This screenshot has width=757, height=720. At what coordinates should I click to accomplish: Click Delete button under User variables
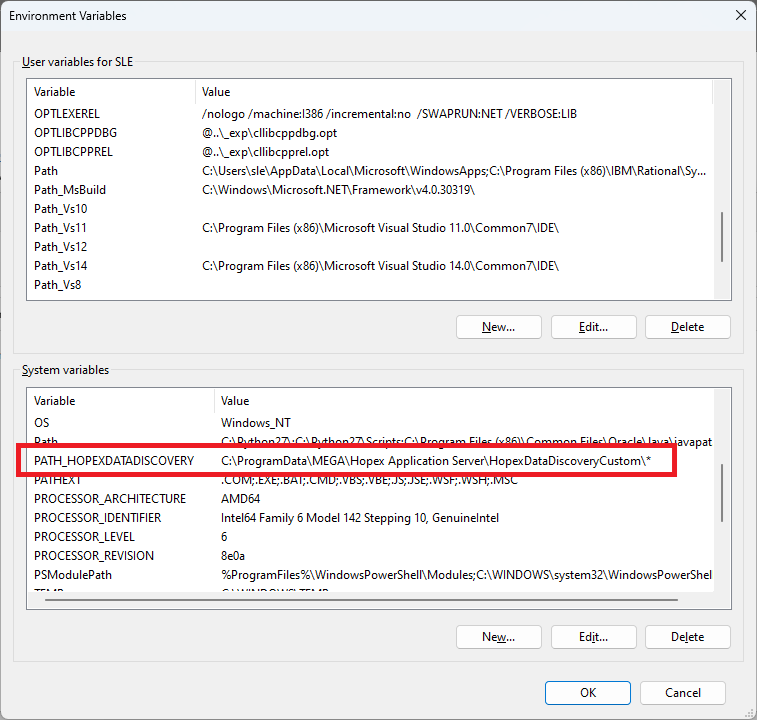pos(687,327)
